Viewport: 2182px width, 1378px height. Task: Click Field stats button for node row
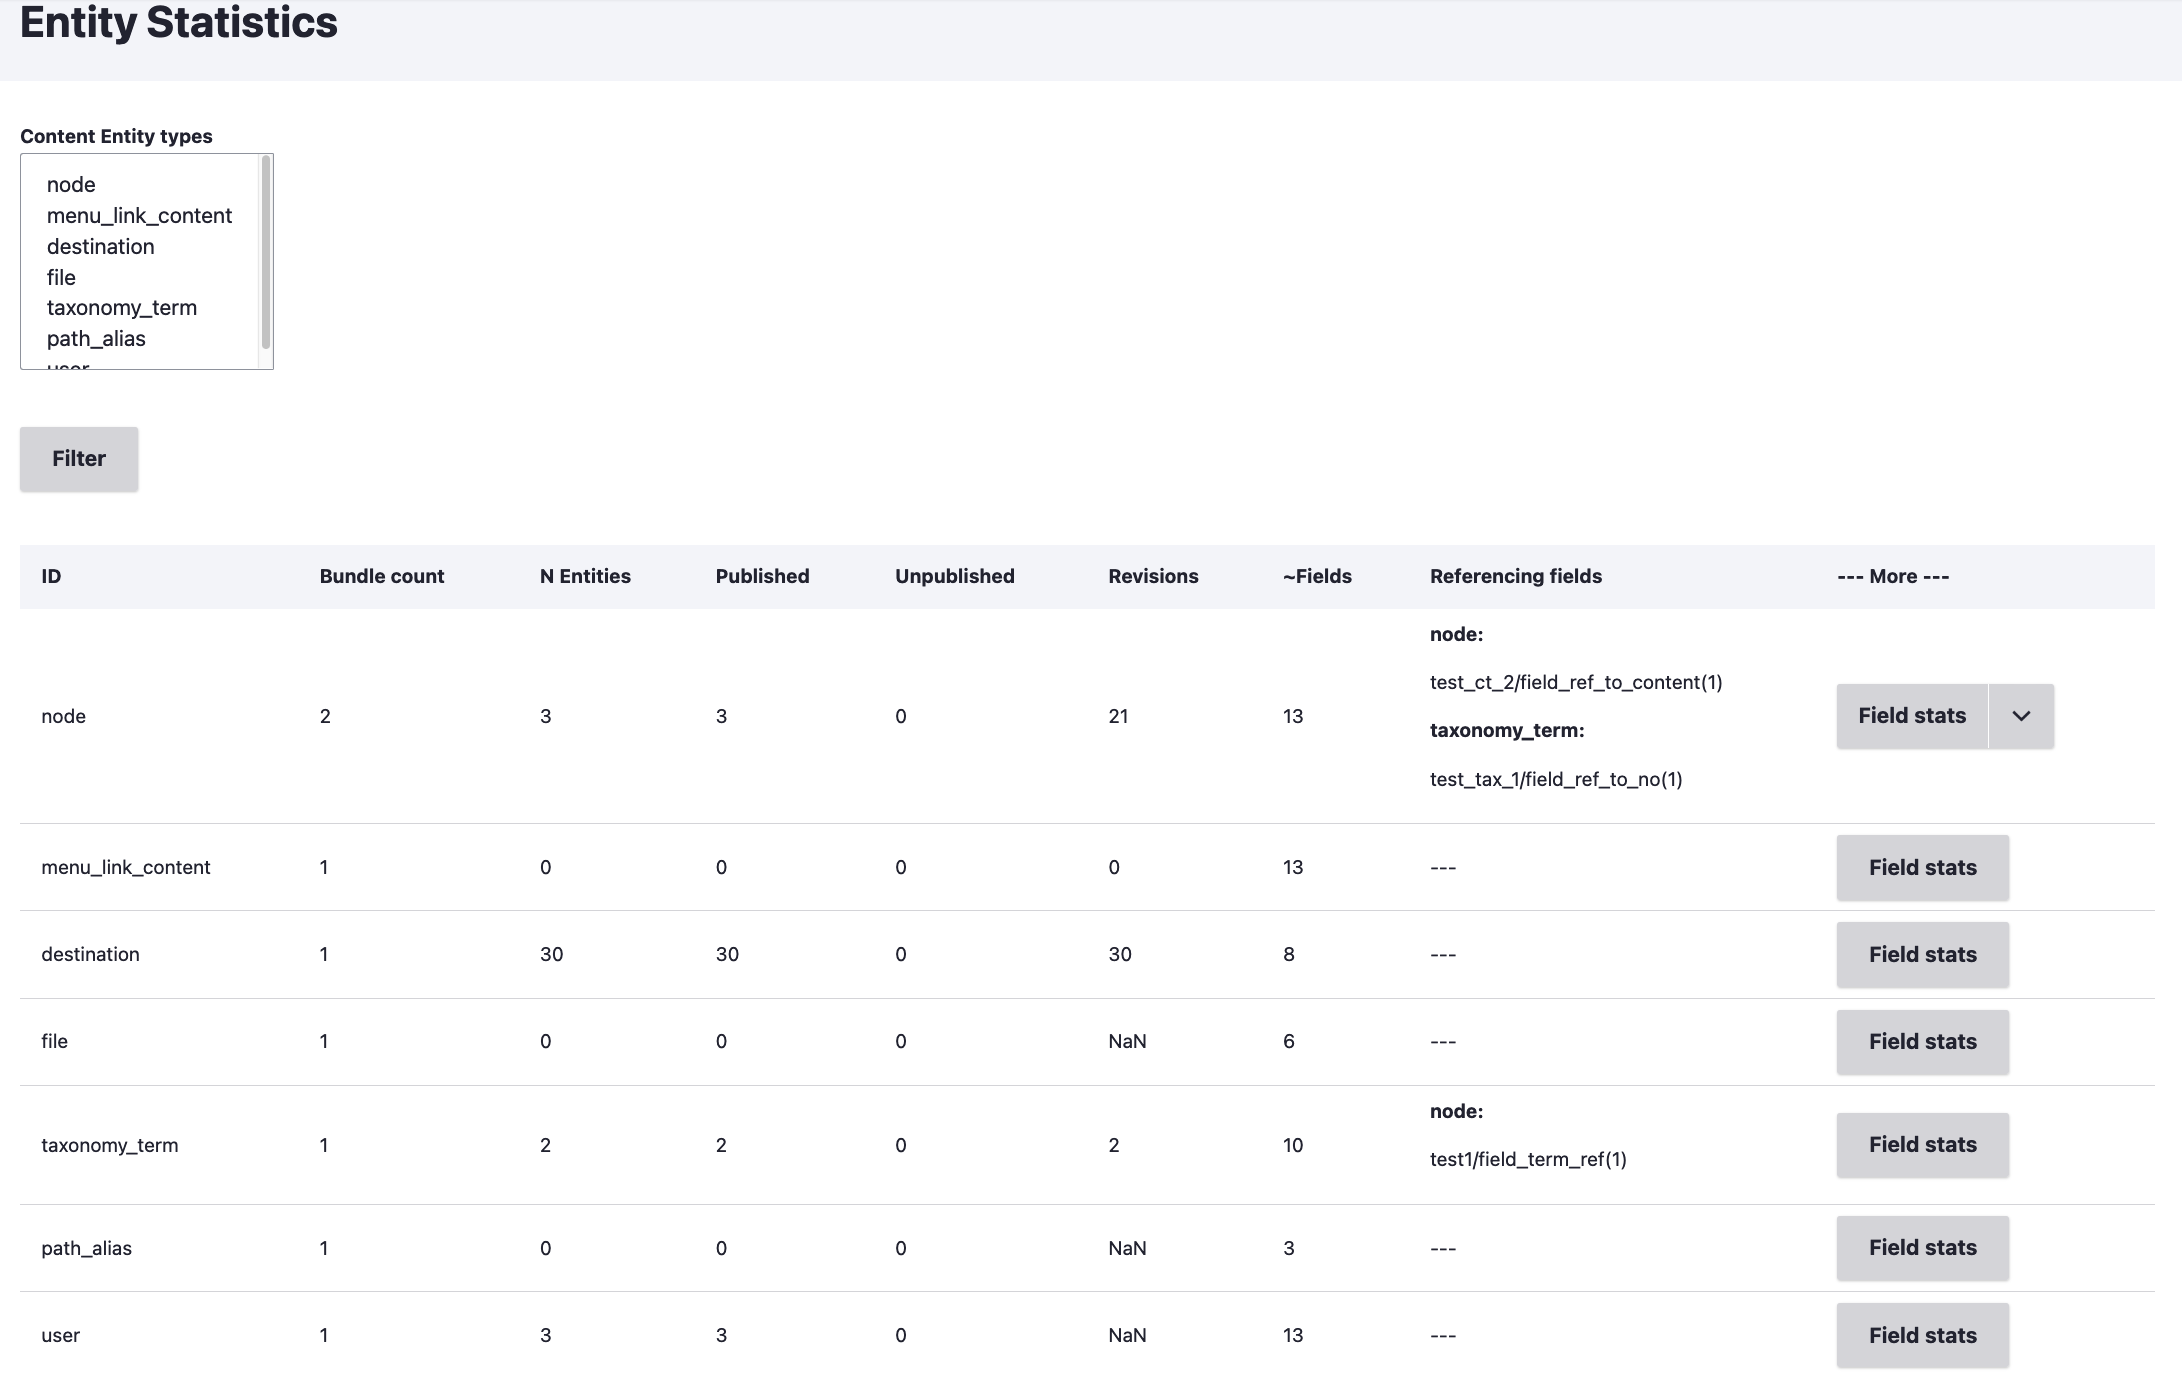tap(1912, 716)
